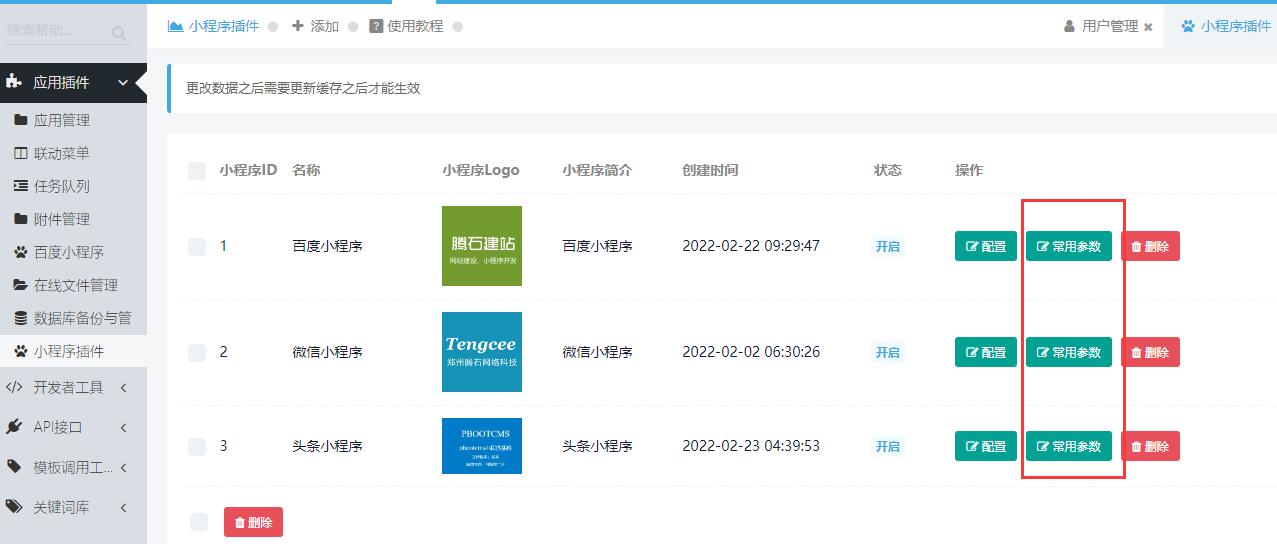Image resolution: width=1277 pixels, height=544 pixels.
Task: Collapse the 应用插件 menu chevron
Action: click(x=123, y=83)
